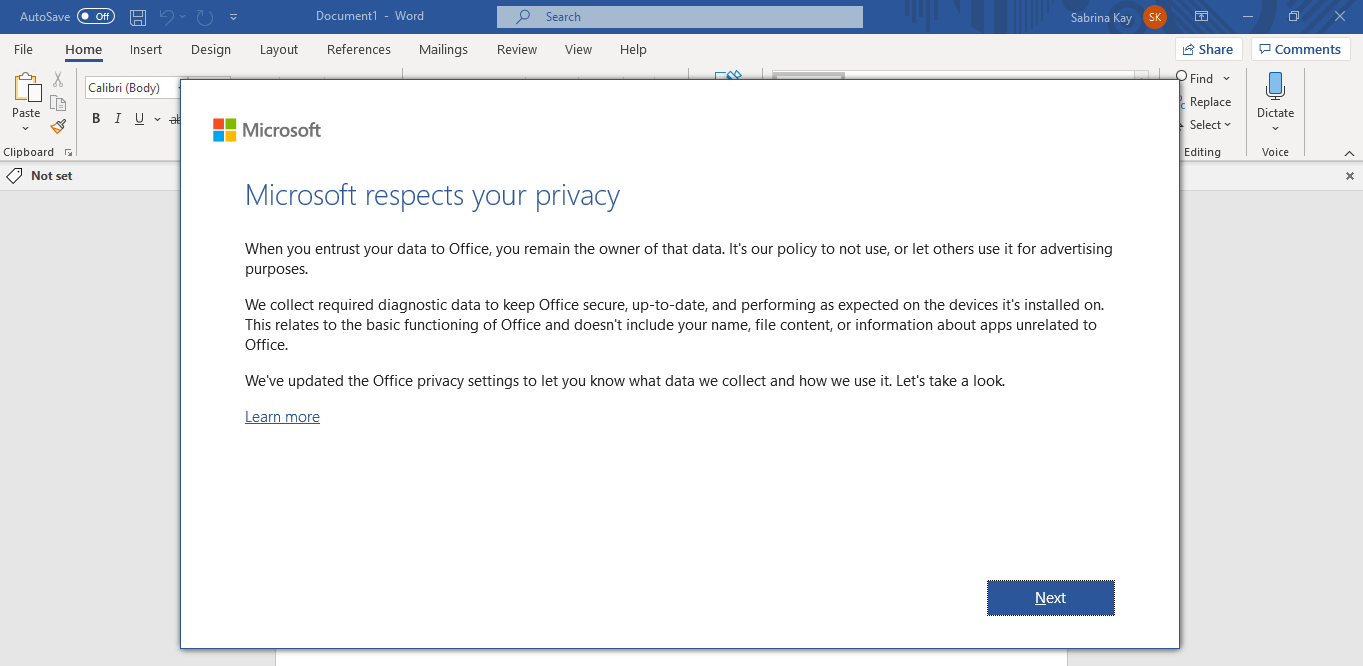Open the Select dropdown in the Editing group

pyautogui.click(x=1208, y=124)
